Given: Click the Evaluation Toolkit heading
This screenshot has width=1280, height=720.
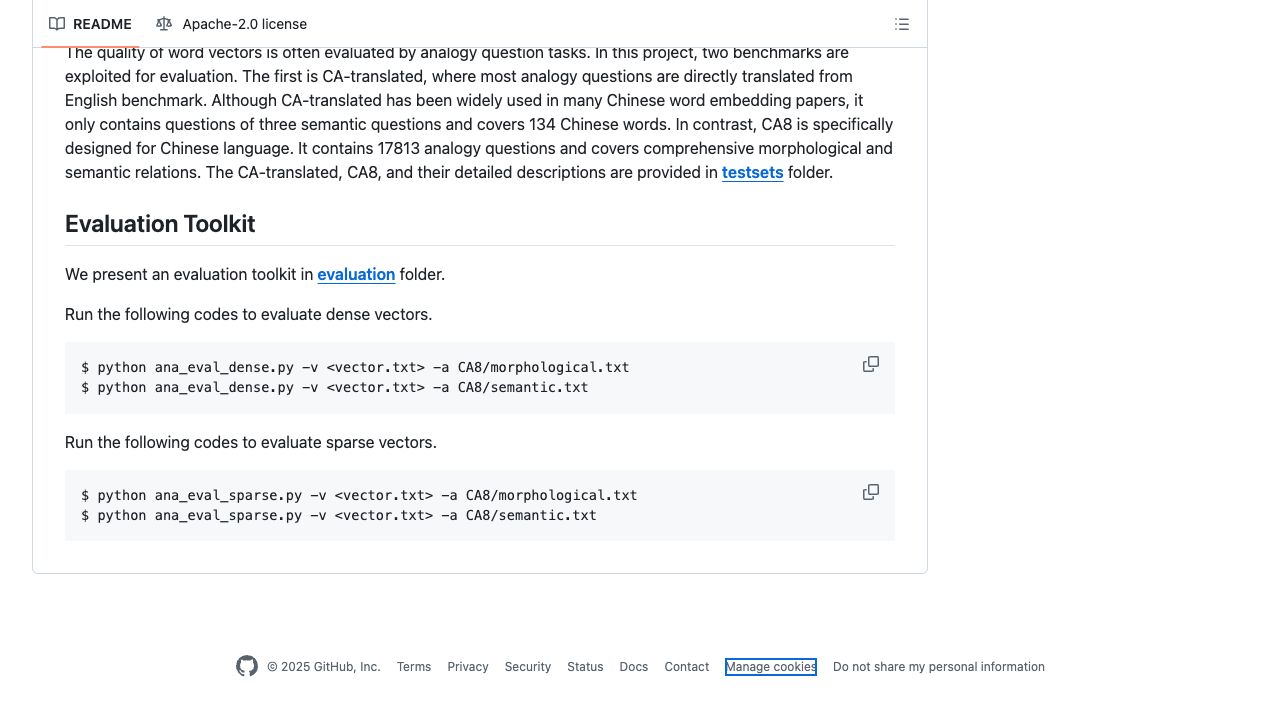Looking at the screenshot, I should coord(160,224).
